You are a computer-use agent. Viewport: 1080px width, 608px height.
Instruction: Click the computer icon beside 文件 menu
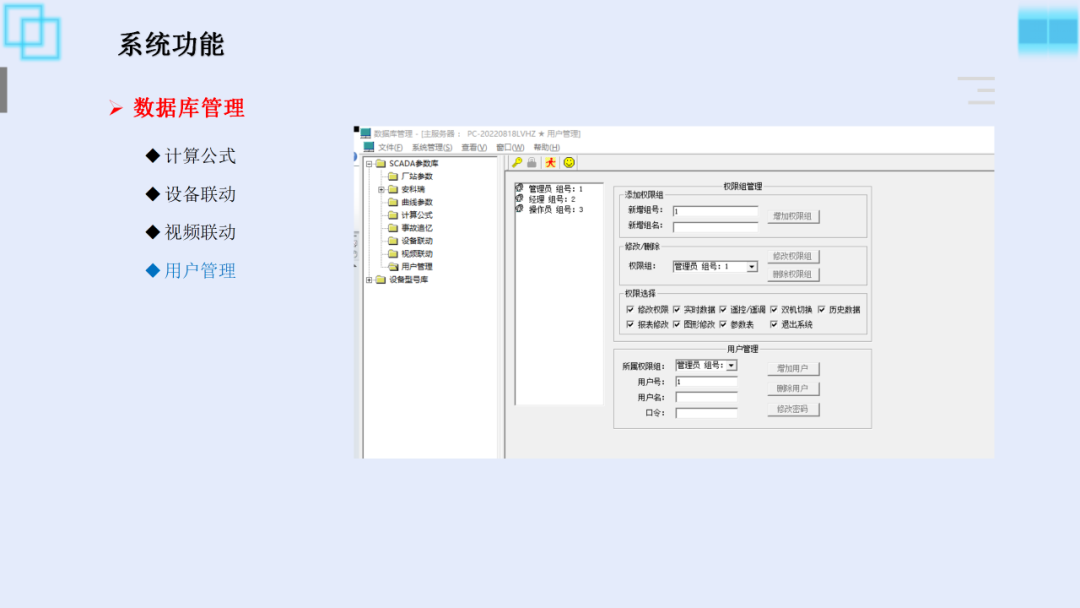click(x=368, y=147)
